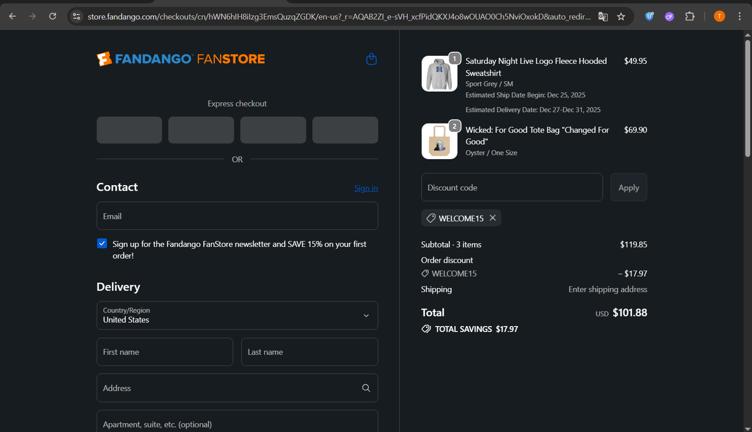Click the address search magnifier icon

366,388
